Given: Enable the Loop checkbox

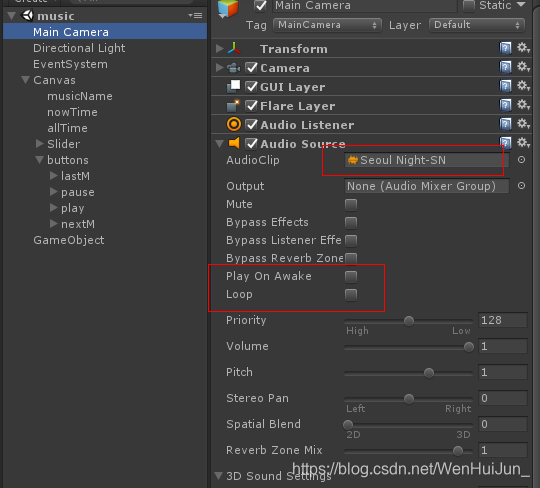Looking at the screenshot, I should pyautogui.click(x=351, y=295).
